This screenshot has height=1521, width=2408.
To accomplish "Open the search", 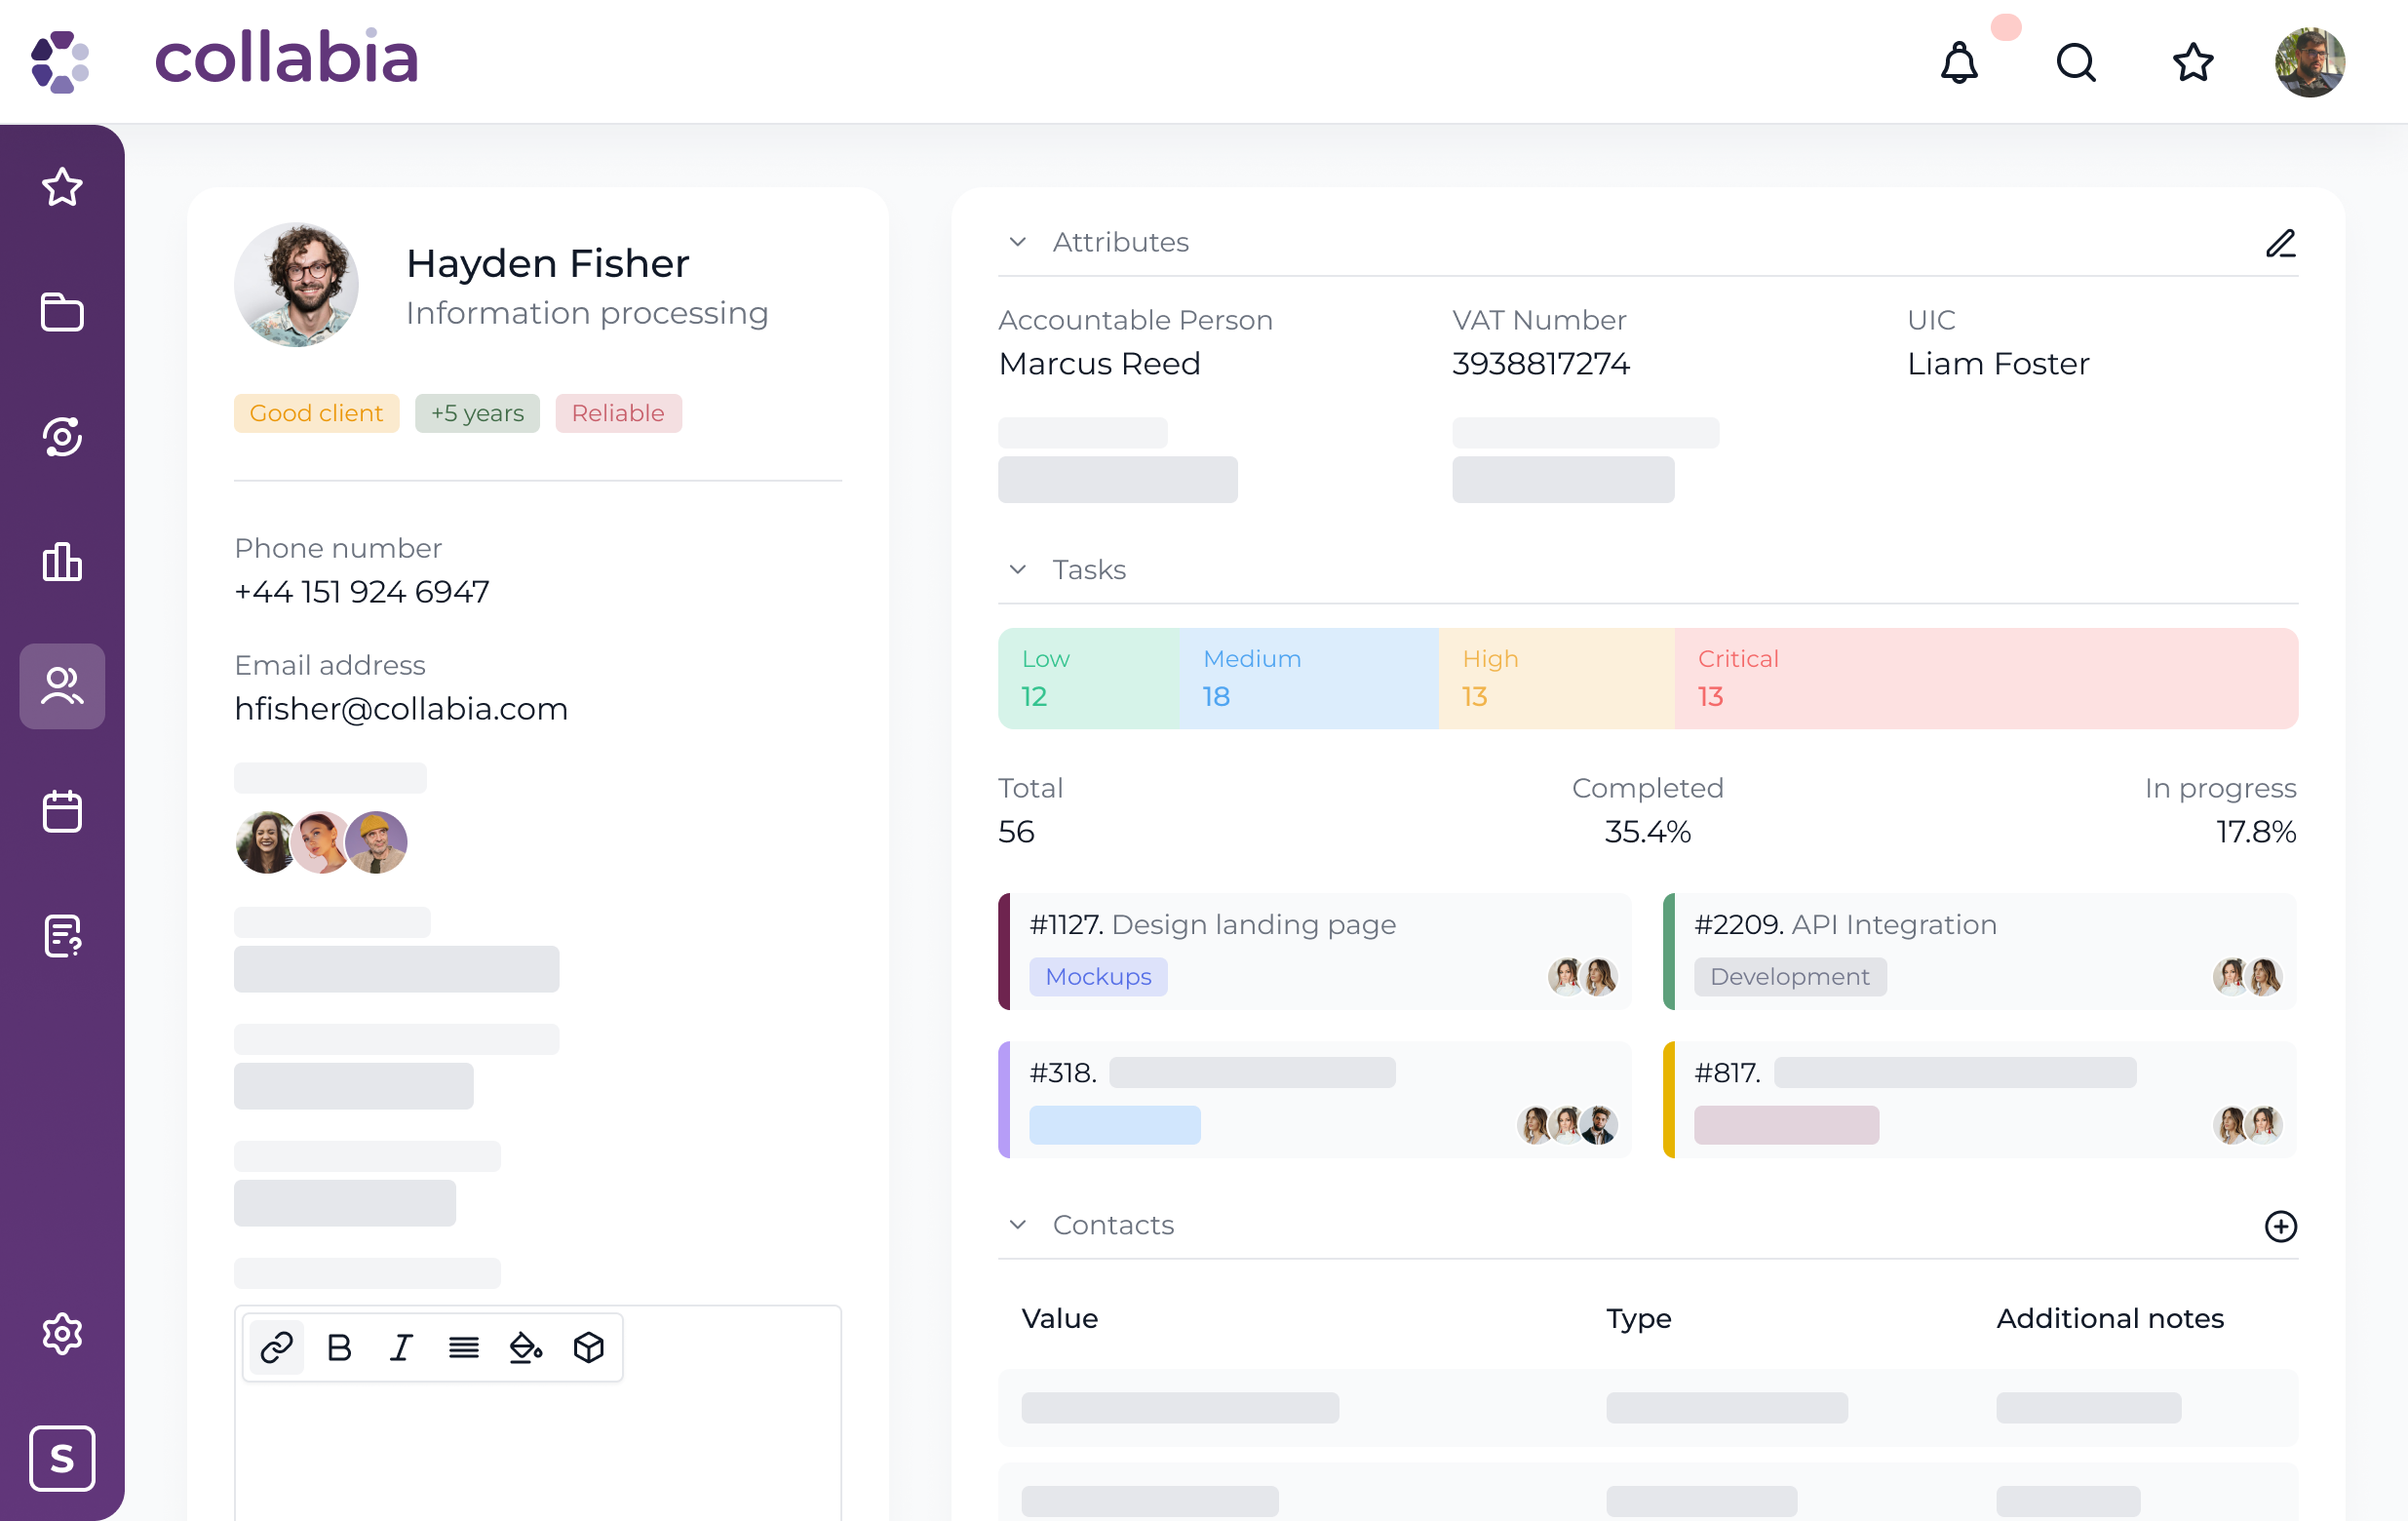I will point(2075,63).
